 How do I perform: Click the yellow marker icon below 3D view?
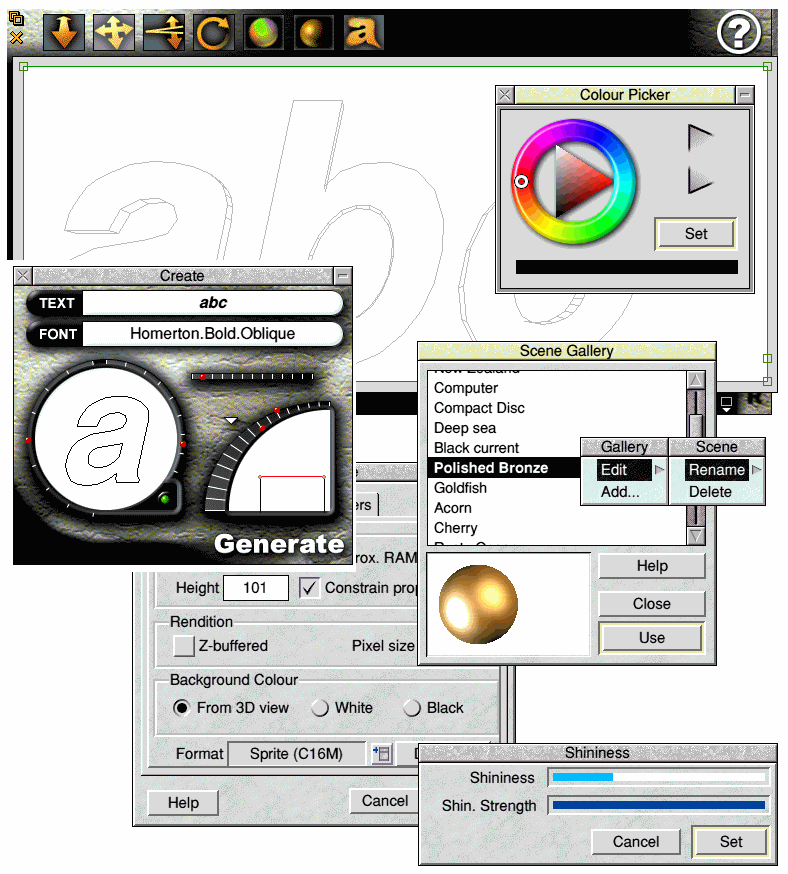tap(726, 404)
